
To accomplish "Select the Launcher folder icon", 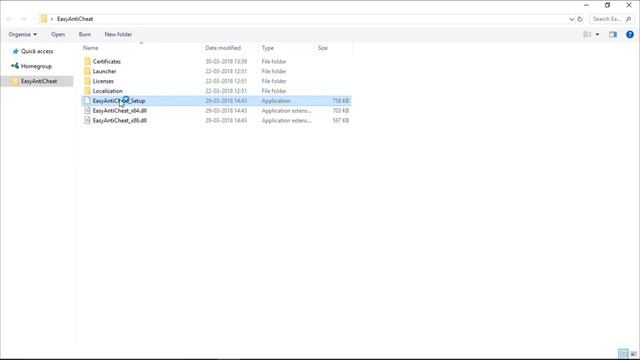I will [87, 71].
